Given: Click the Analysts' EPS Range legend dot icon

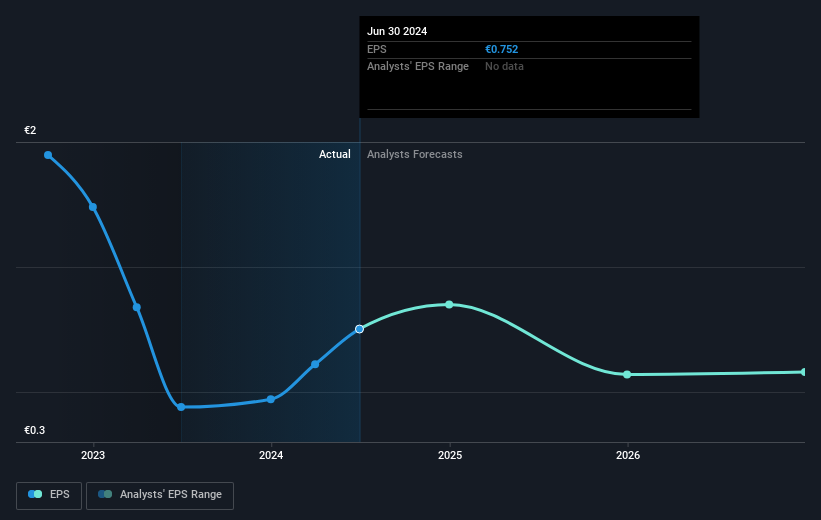Looking at the screenshot, I should [x=105, y=494].
